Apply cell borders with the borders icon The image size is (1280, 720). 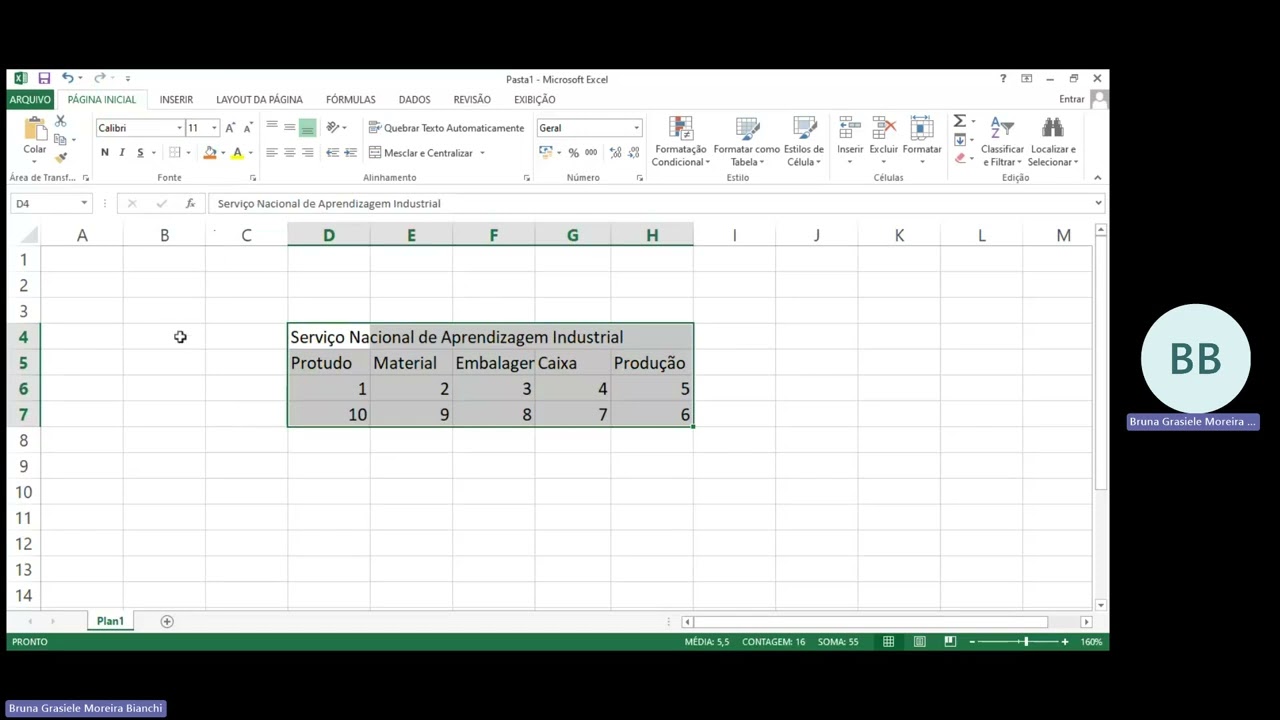[174, 153]
